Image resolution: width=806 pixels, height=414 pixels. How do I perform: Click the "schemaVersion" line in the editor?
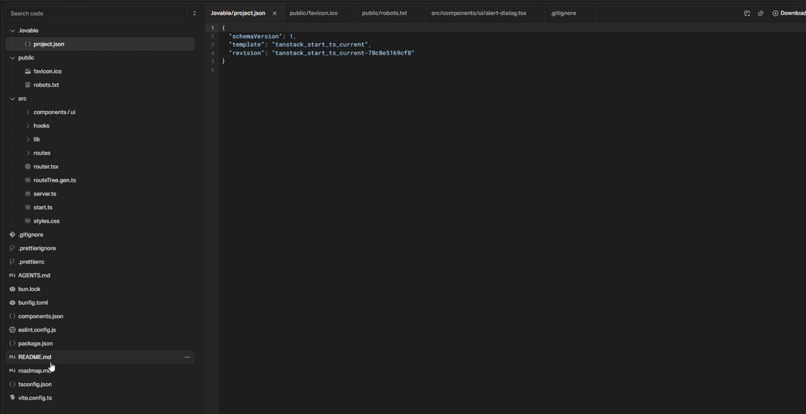[x=262, y=37]
